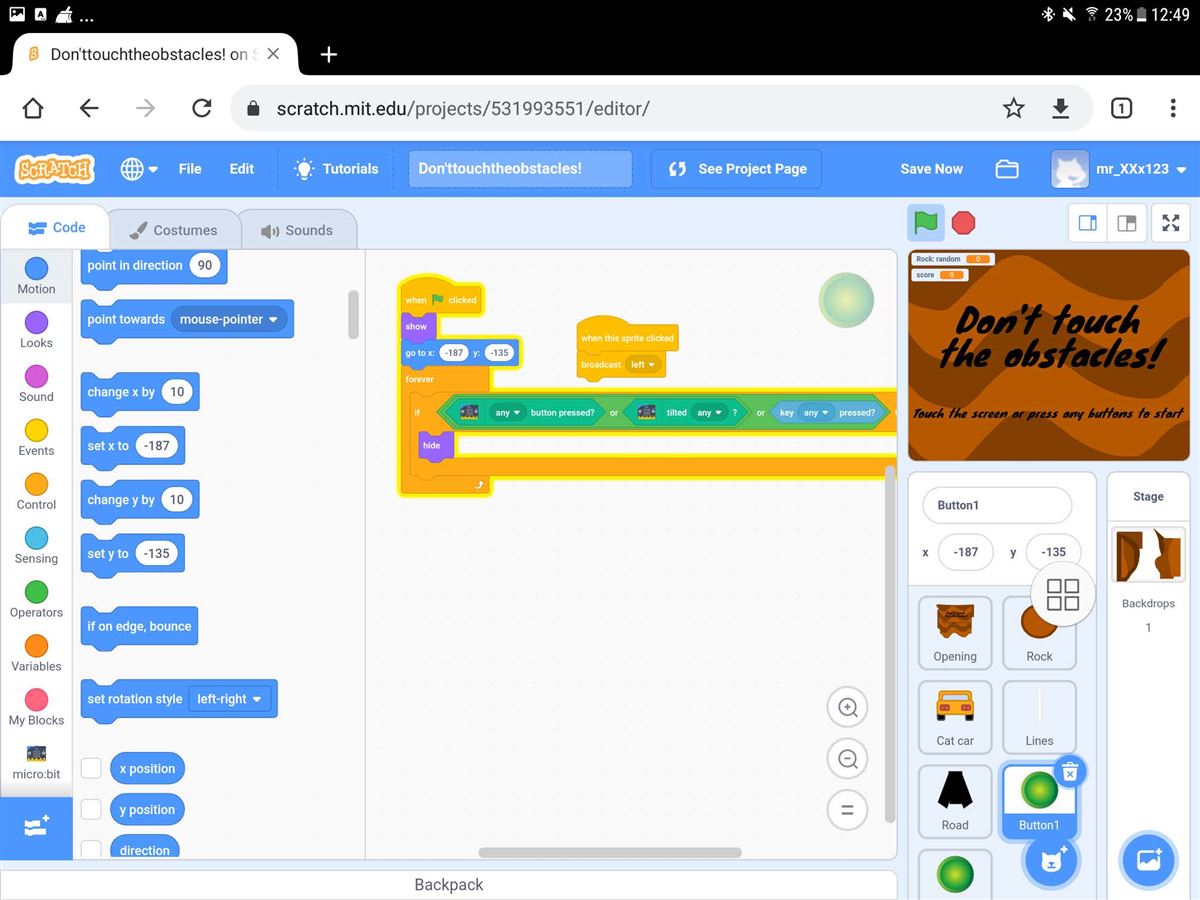Click Save Now
This screenshot has height=900, width=1200.
pyautogui.click(x=931, y=169)
